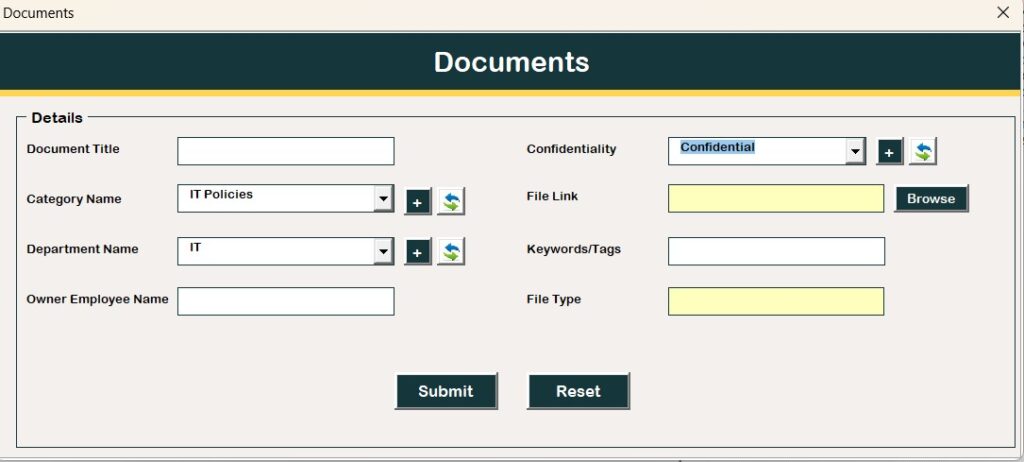Image resolution: width=1024 pixels, height=462 pixels.
Task: Add a new Category Name entry
Action: [418, 202]
